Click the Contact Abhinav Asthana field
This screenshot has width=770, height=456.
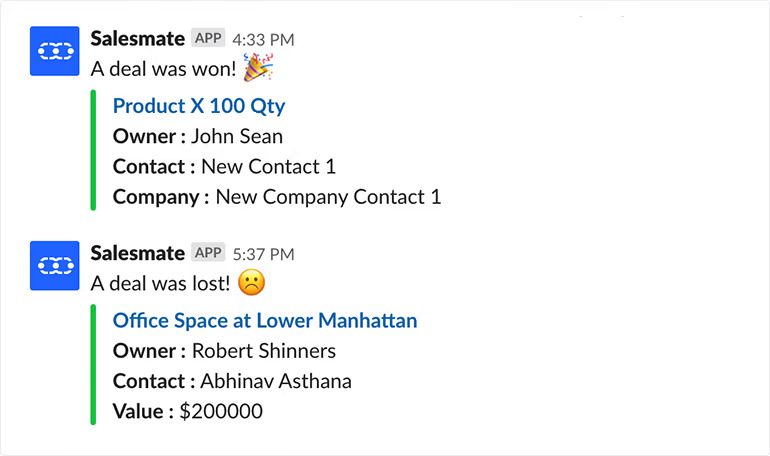coord(232,381)
